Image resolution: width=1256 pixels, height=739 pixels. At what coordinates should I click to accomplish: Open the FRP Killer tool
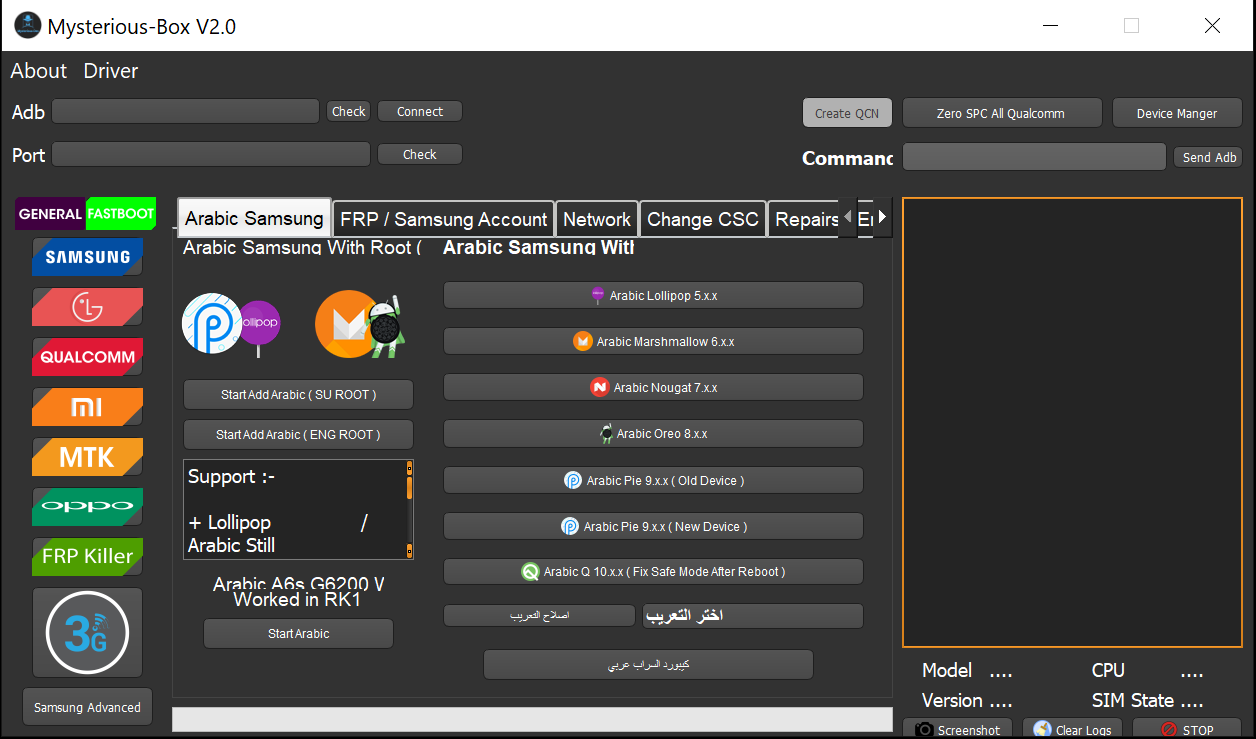tap(87, 556)
